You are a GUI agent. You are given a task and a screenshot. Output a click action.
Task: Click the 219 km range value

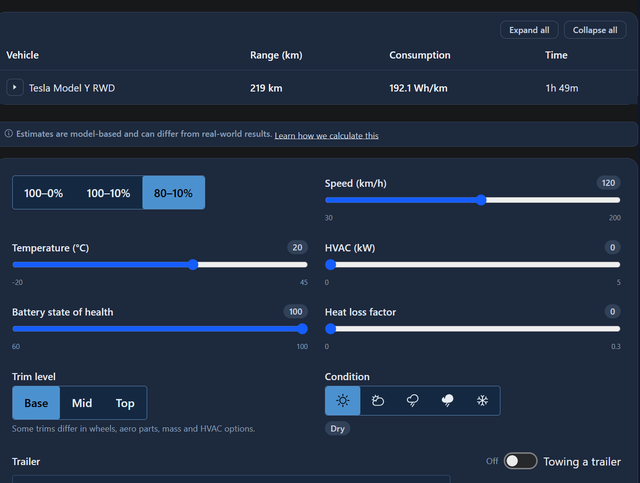tap(266, 88)
